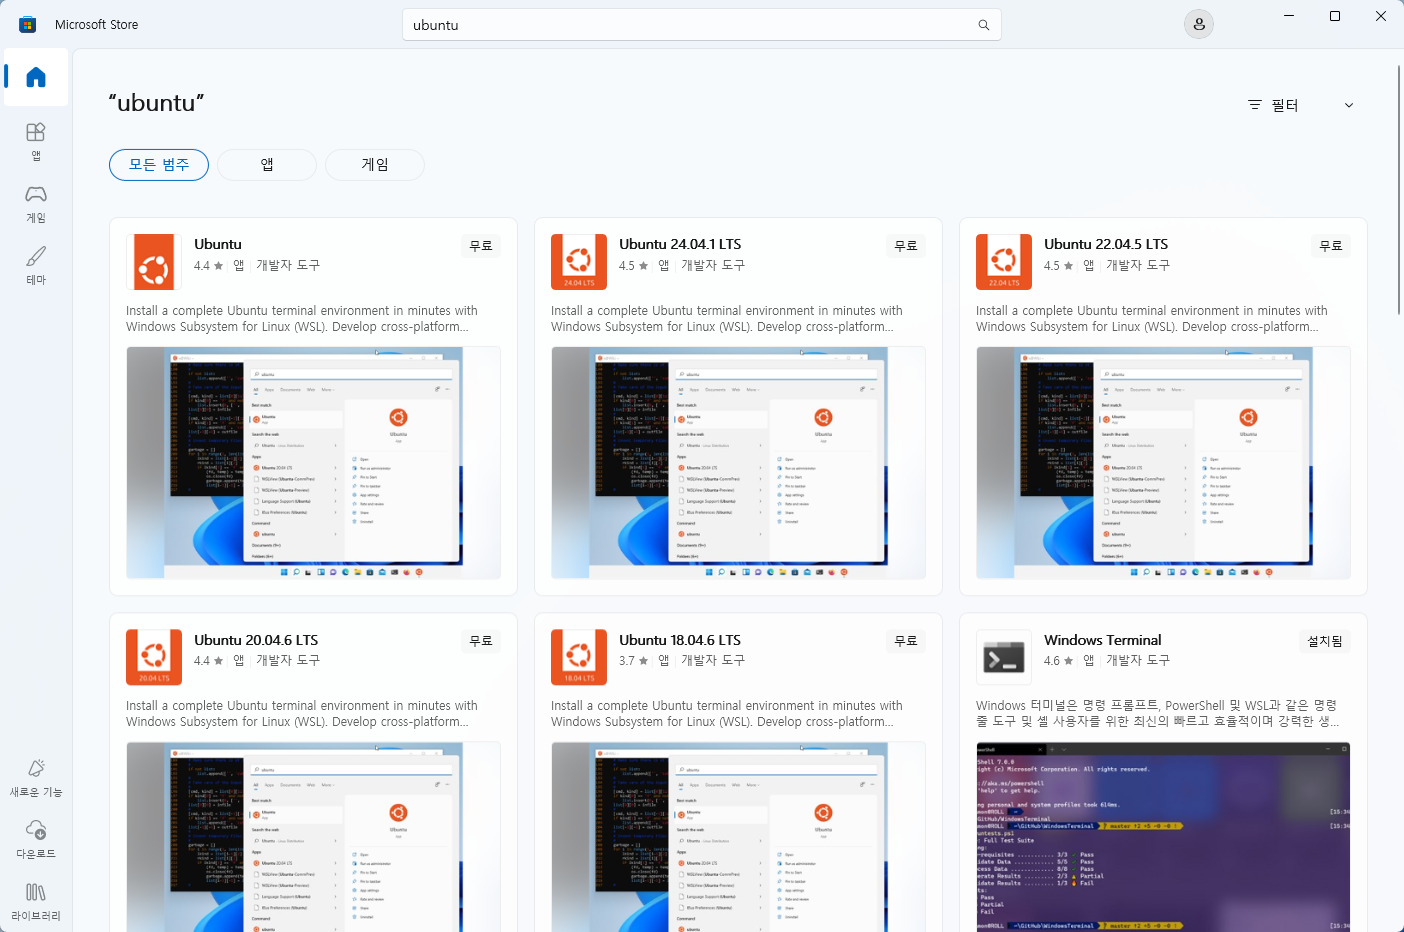Open the Gaming section in the sidebar
1404x932 pixels.
click(x=36, y=203)
